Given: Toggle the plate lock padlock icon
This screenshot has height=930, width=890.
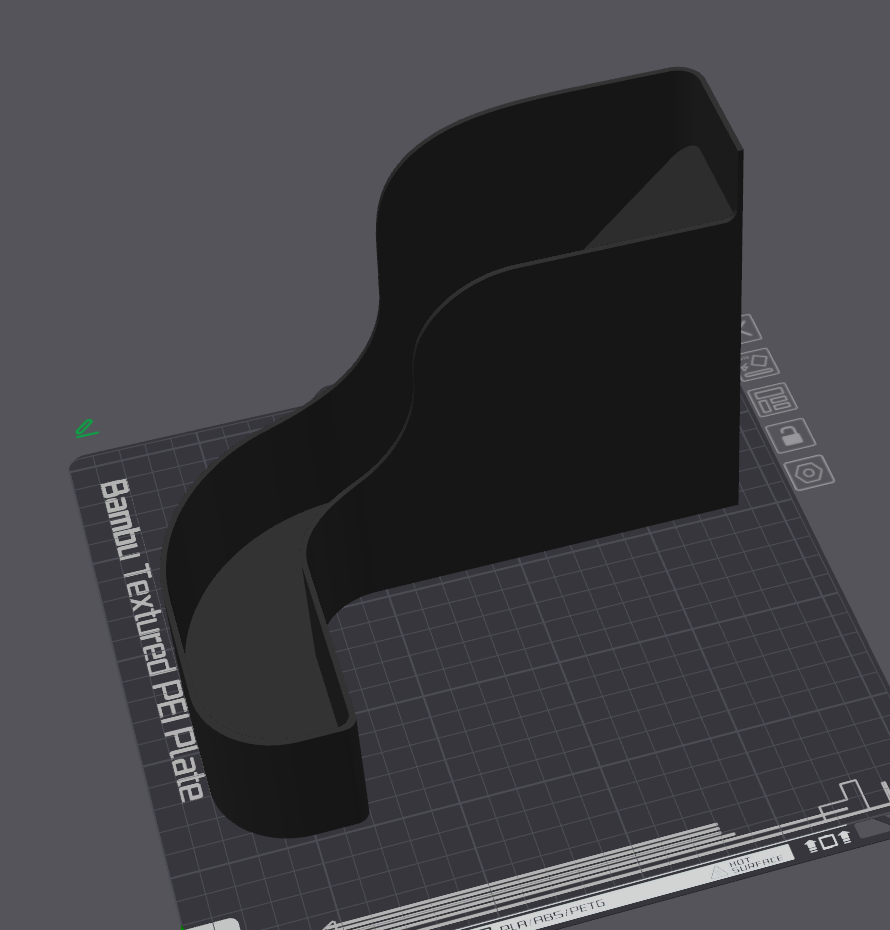Looking at the screenshot, I should (790, 436).
